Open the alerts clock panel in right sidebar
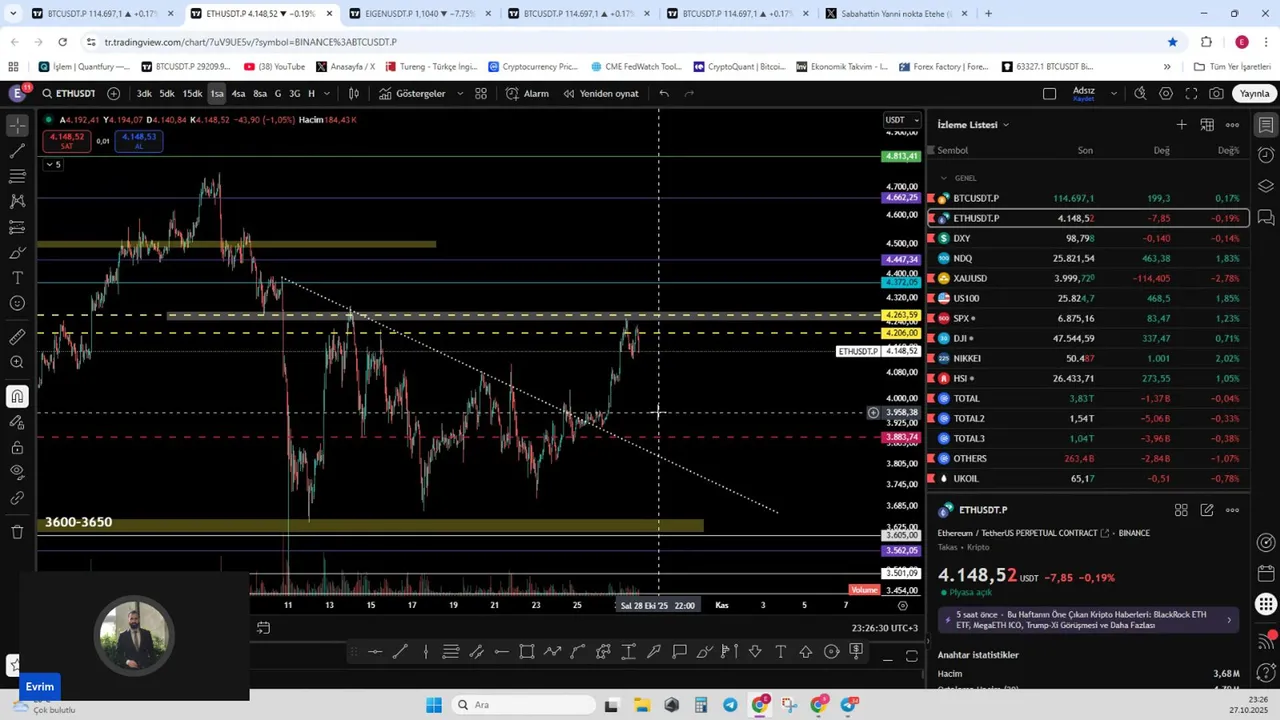 [1266, 155]
